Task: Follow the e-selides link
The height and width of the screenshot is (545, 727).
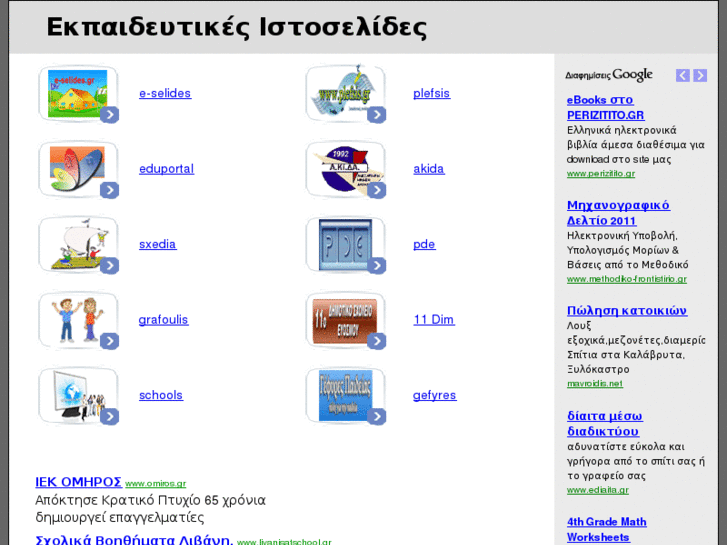Action: tap(165, 93)
